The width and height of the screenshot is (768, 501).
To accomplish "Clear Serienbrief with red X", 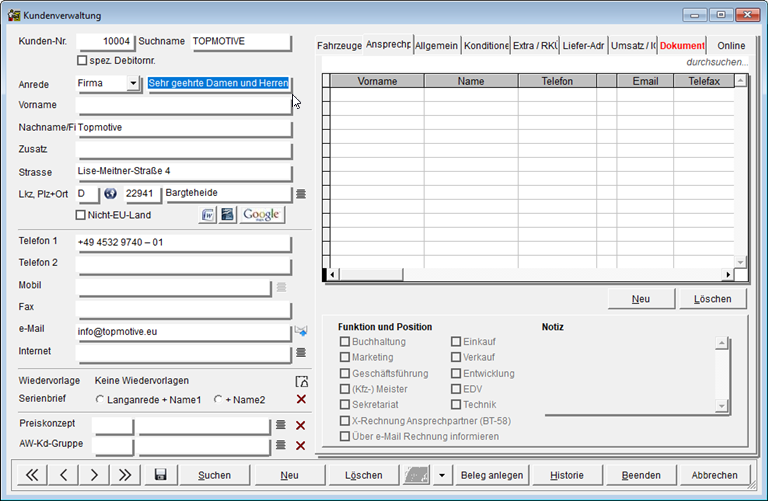I will pyautogui.click(x=301, y=399).
